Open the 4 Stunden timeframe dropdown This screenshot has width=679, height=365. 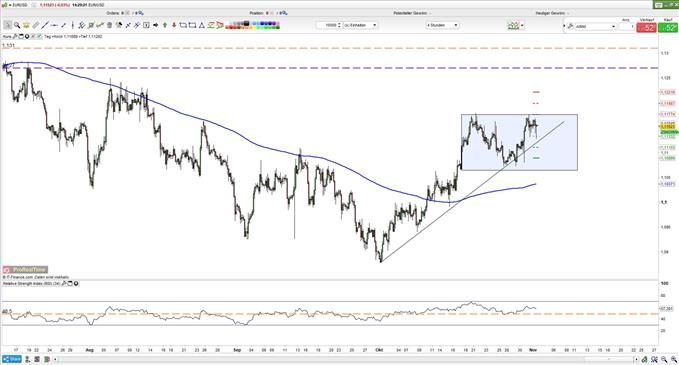[x=442, y=25]
